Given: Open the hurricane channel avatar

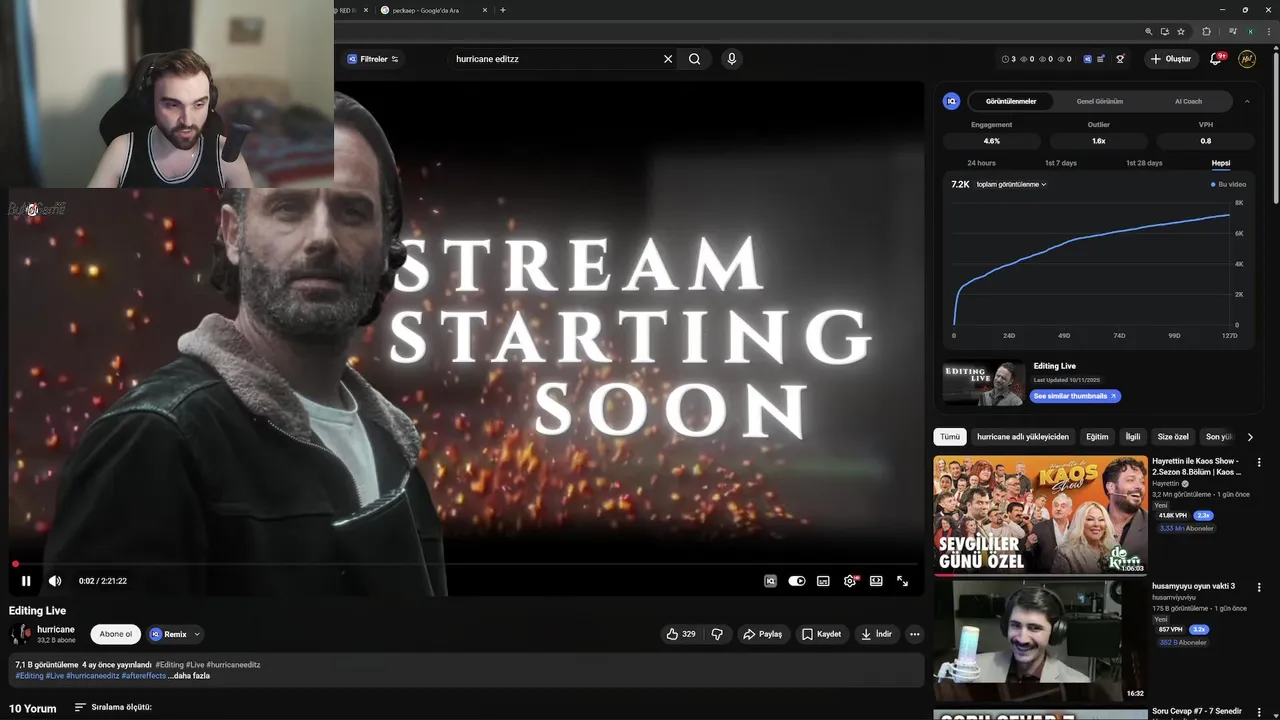Looking at the screenshot, I should point(20,634).
